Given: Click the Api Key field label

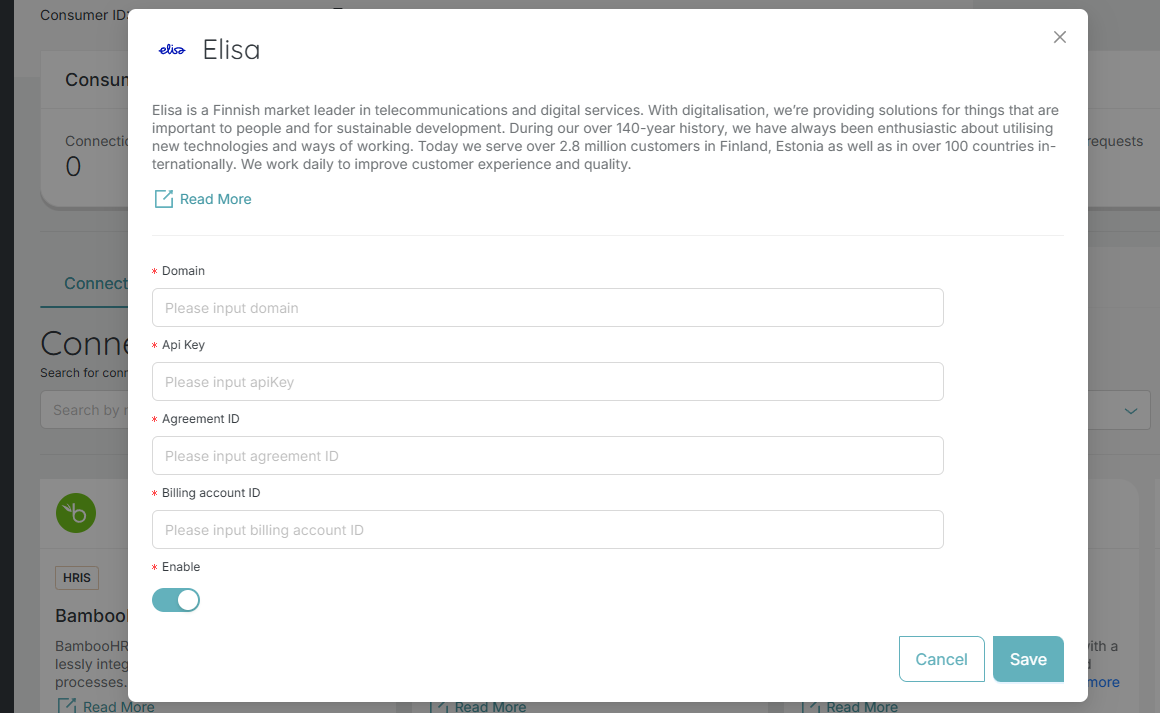Looking at the screenshot, I should tap(183, 345).
